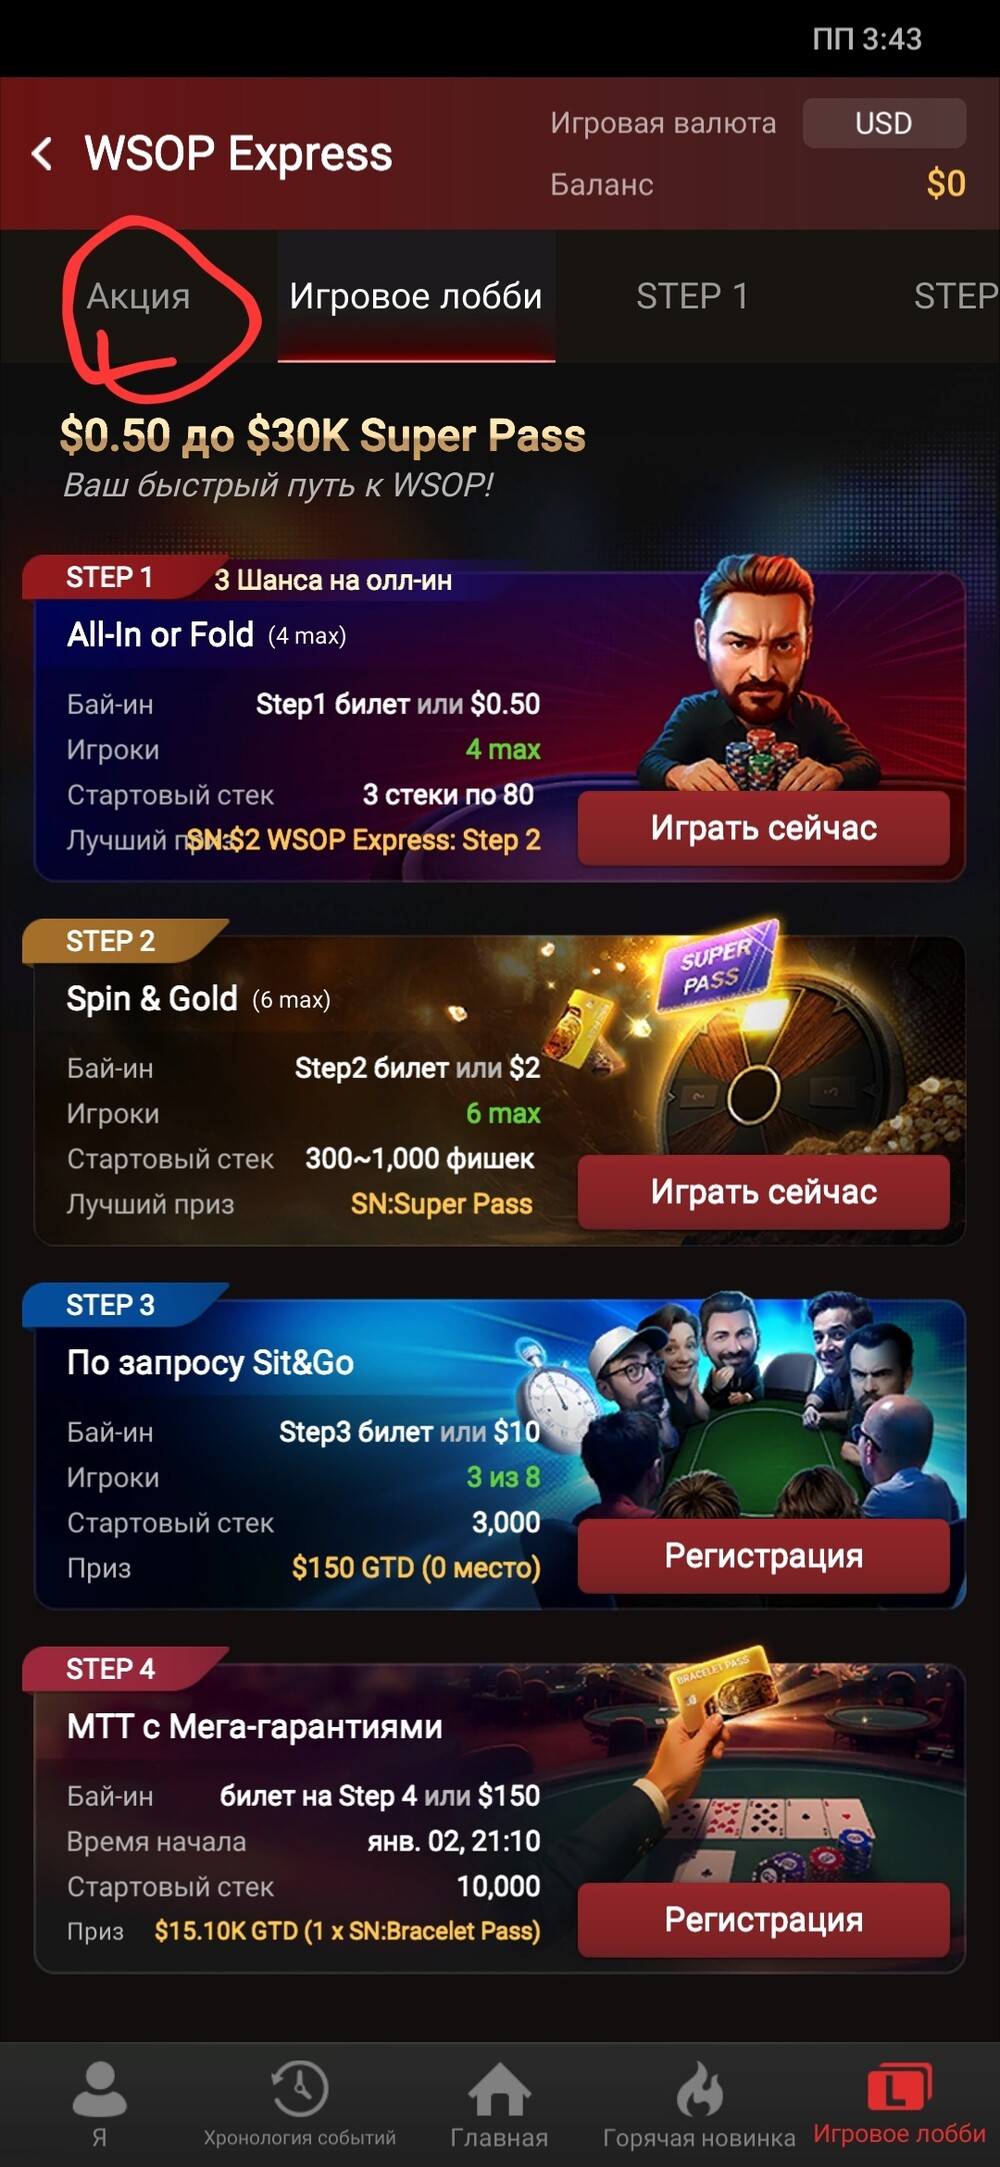Select the Игровое лобби top tab

coord(416,296)
